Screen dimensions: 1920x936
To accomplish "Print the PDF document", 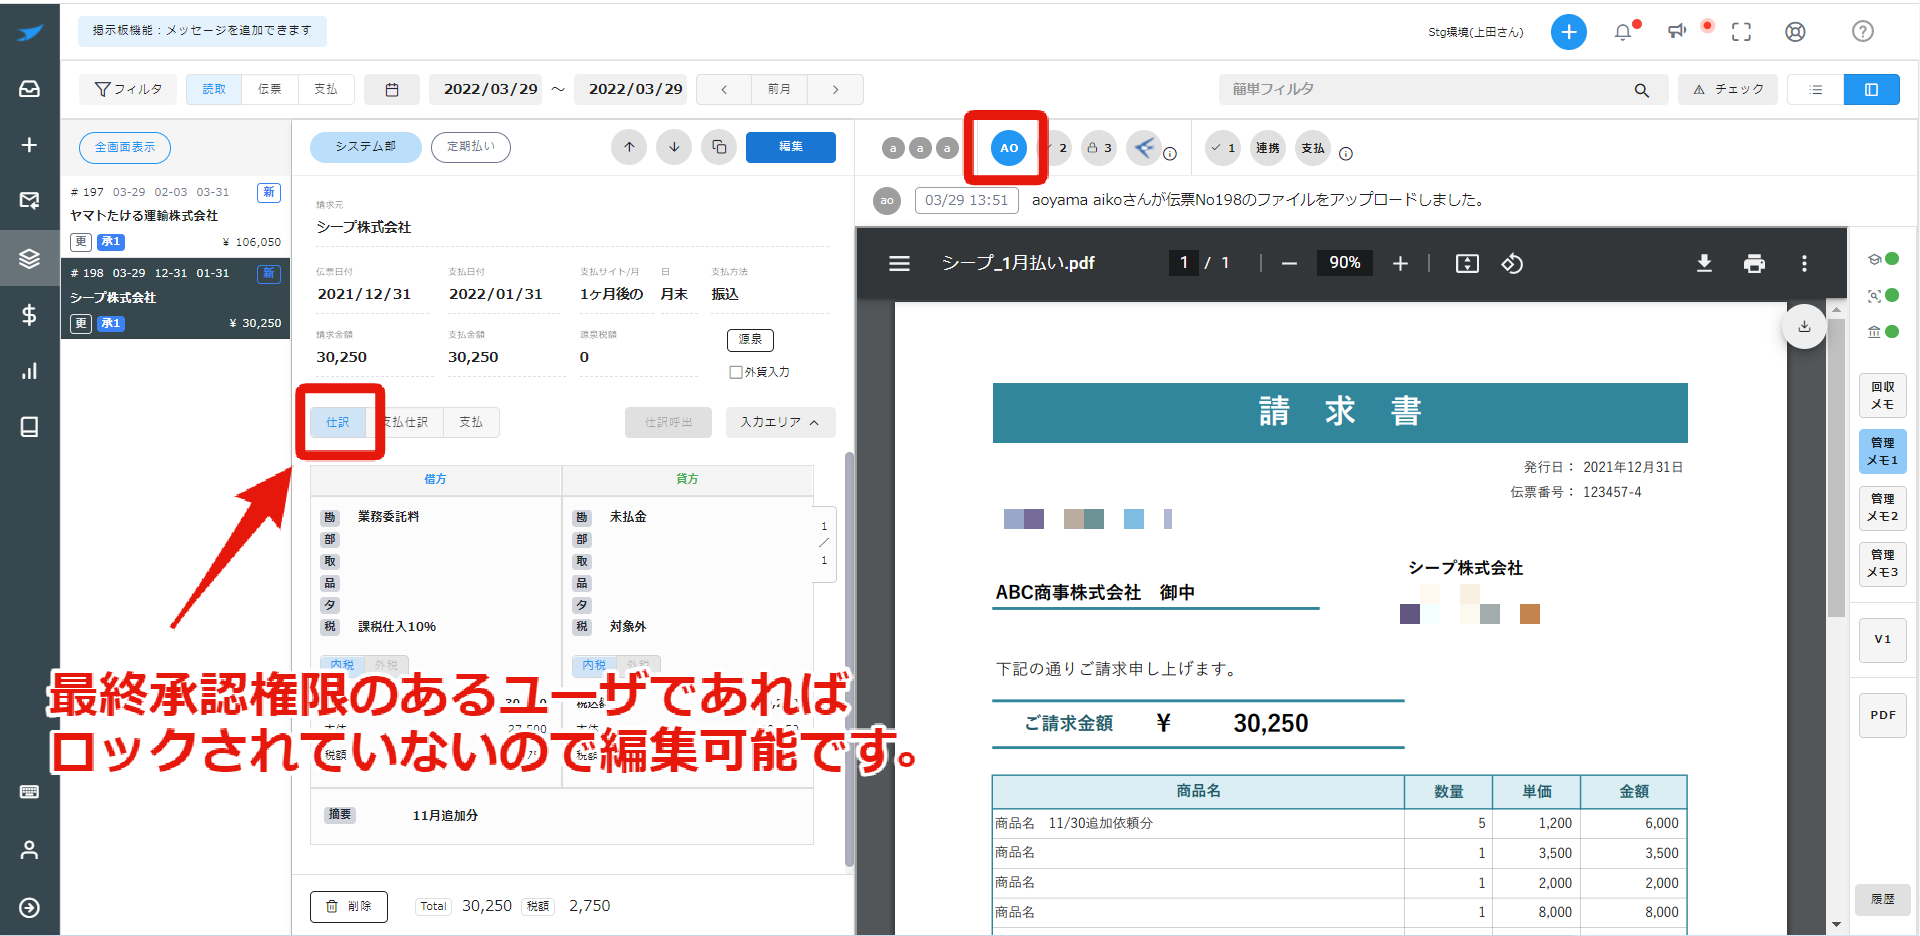I will (1754, 263).
